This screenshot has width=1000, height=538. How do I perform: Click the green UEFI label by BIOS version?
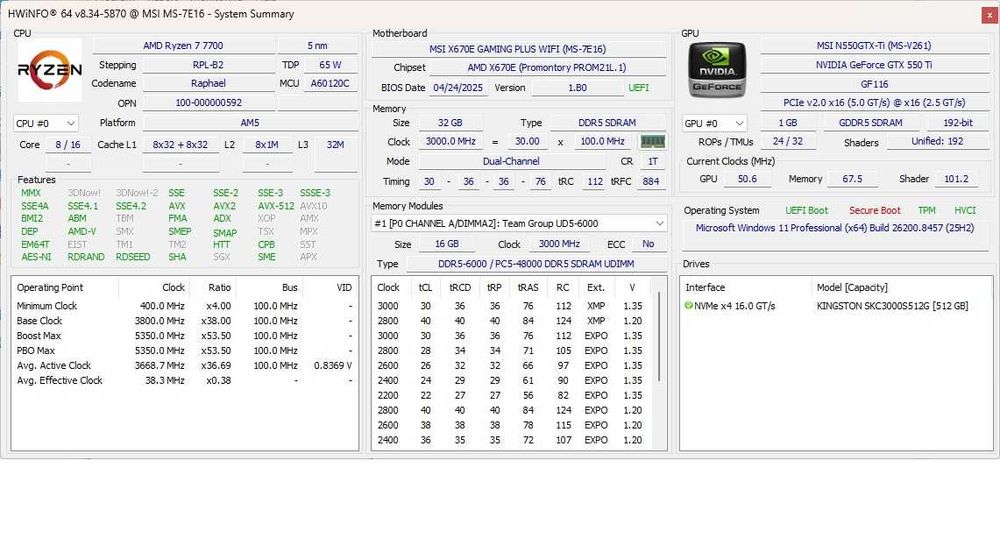[x=638, y=88]
